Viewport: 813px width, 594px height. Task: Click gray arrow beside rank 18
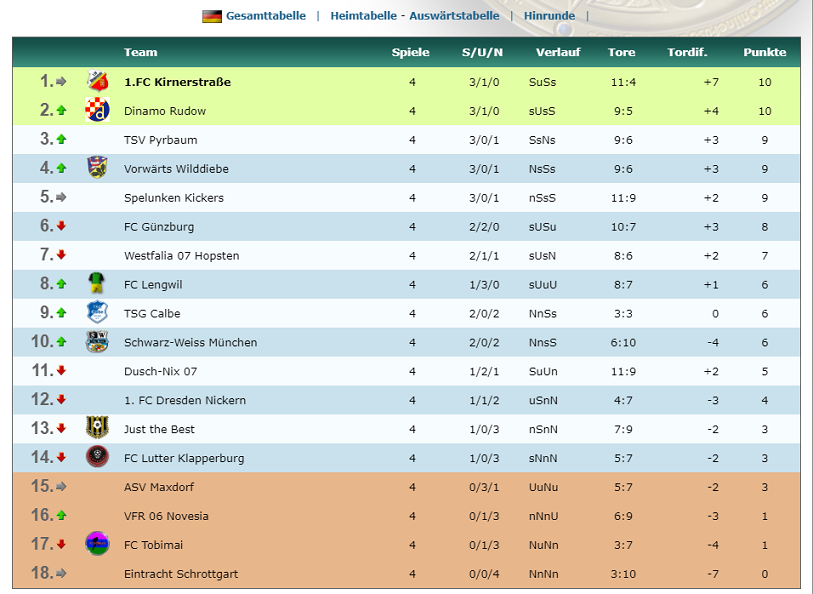tap(61, 573)
